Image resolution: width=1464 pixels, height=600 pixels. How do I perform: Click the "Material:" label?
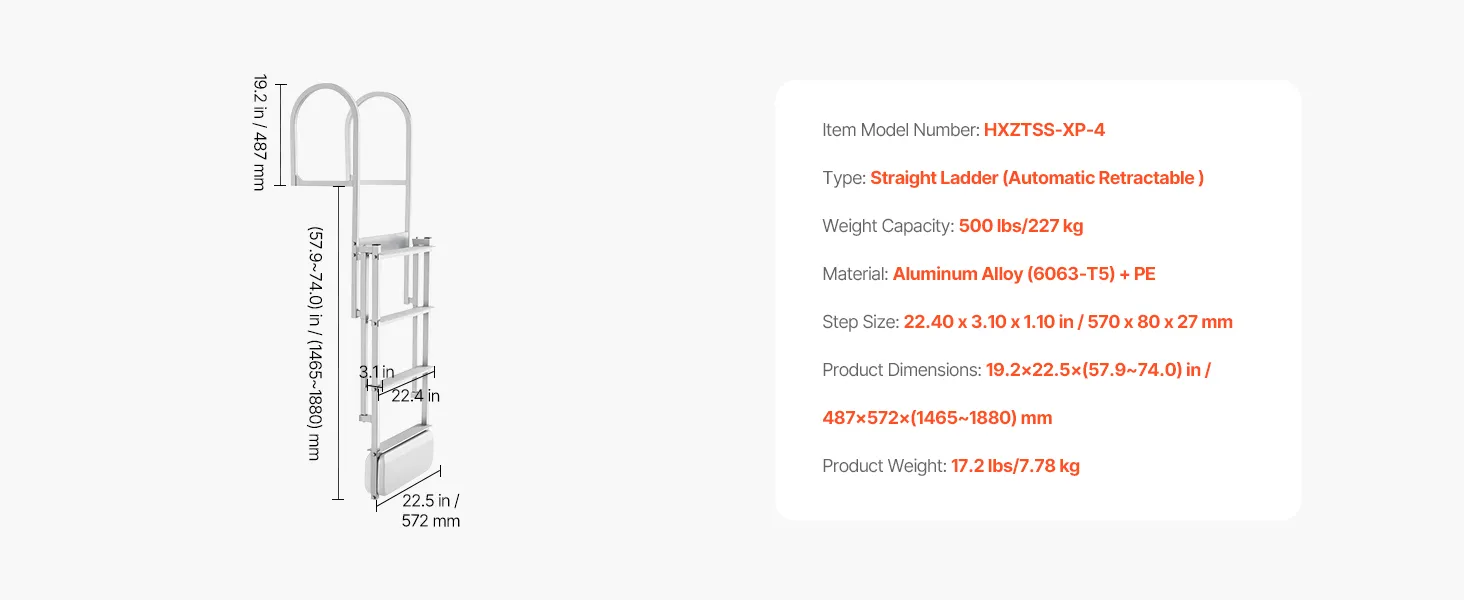[855, 274]
